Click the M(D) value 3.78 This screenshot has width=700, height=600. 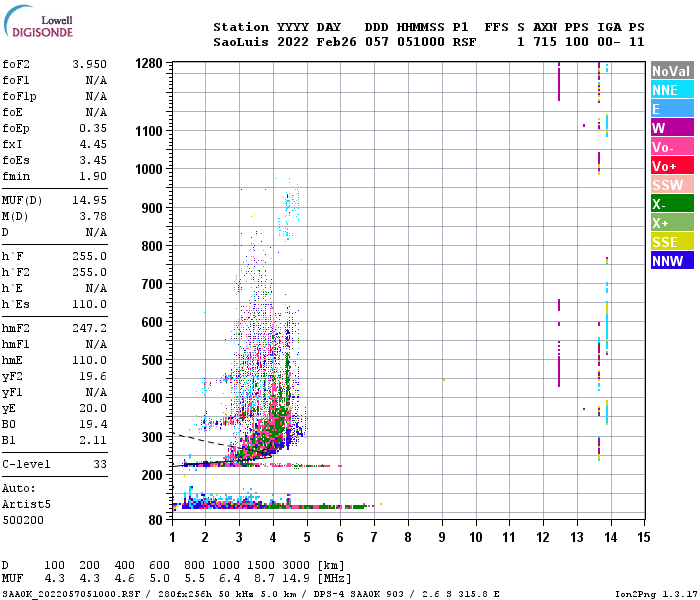(x=93, y=216)
